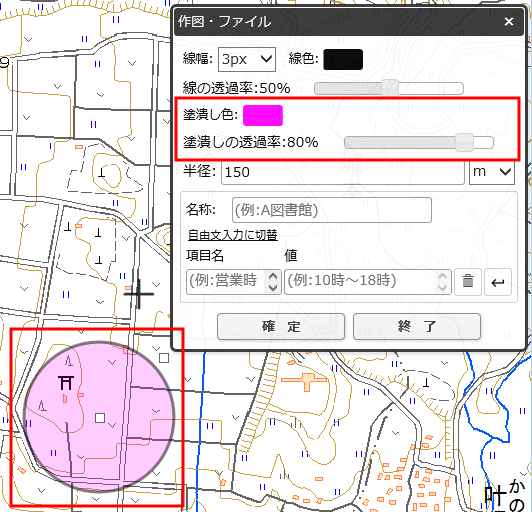Click the square marker above the pink circle
532x512 pixels.
click(164, 358)
